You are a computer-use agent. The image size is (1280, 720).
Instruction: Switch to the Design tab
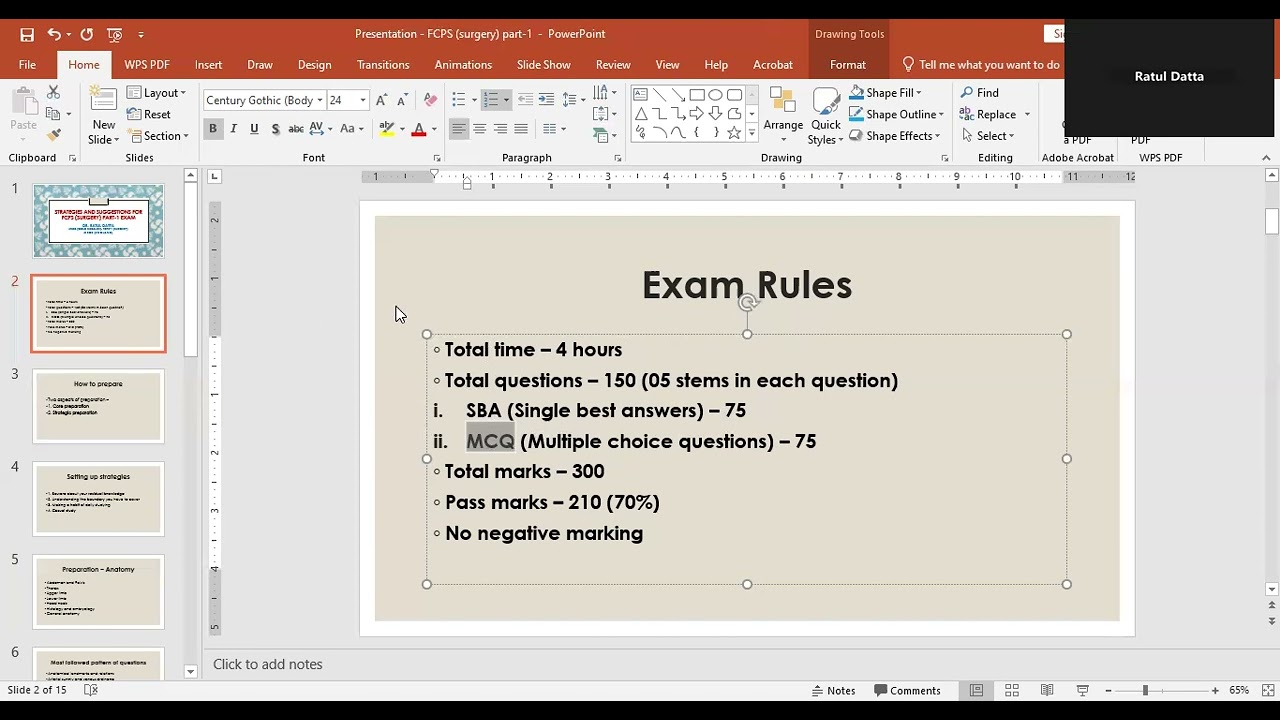tap(314, 64)
